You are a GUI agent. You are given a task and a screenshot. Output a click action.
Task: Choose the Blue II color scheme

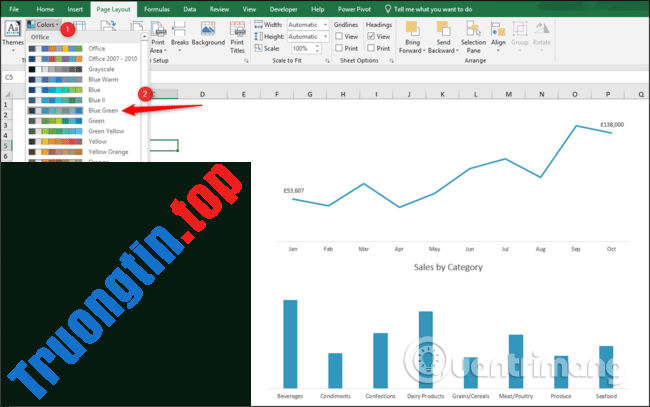[x=83, y=100]
